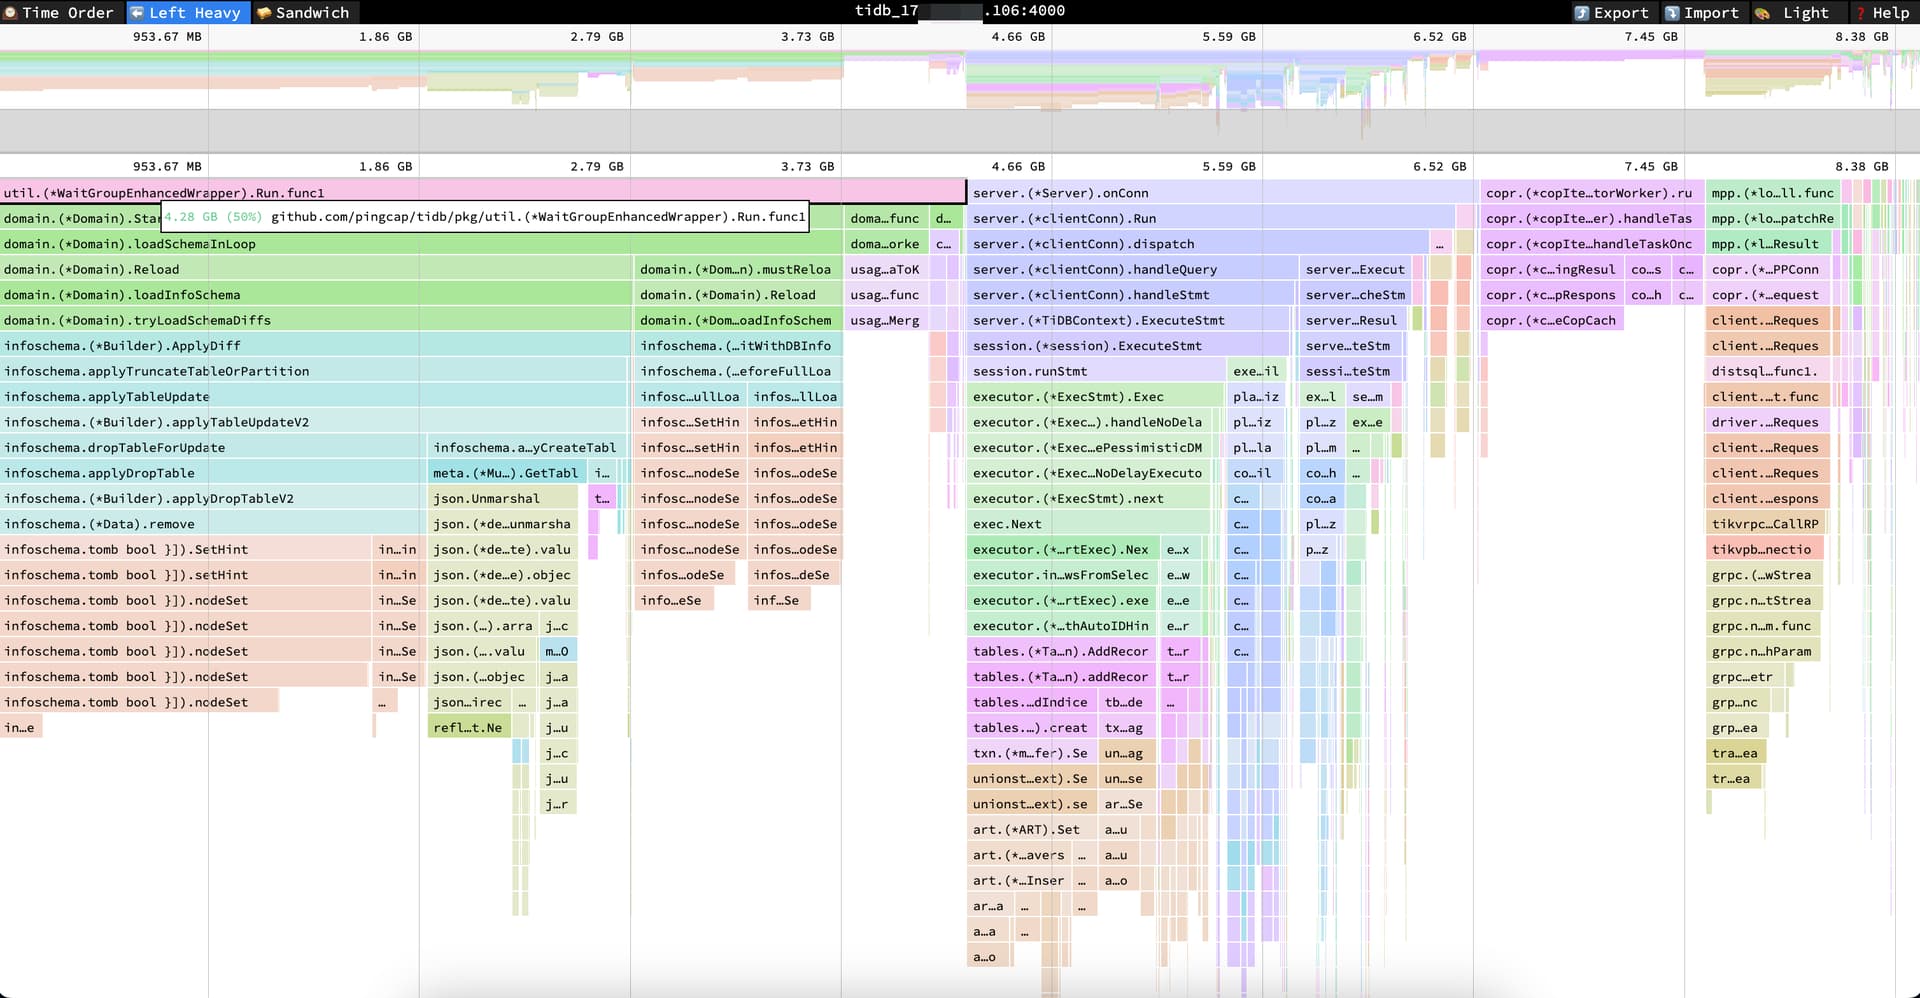This screenshot has width=1920, height=998.
Task: Click the distsql…func1. frame
Action: pos(1764,371)
